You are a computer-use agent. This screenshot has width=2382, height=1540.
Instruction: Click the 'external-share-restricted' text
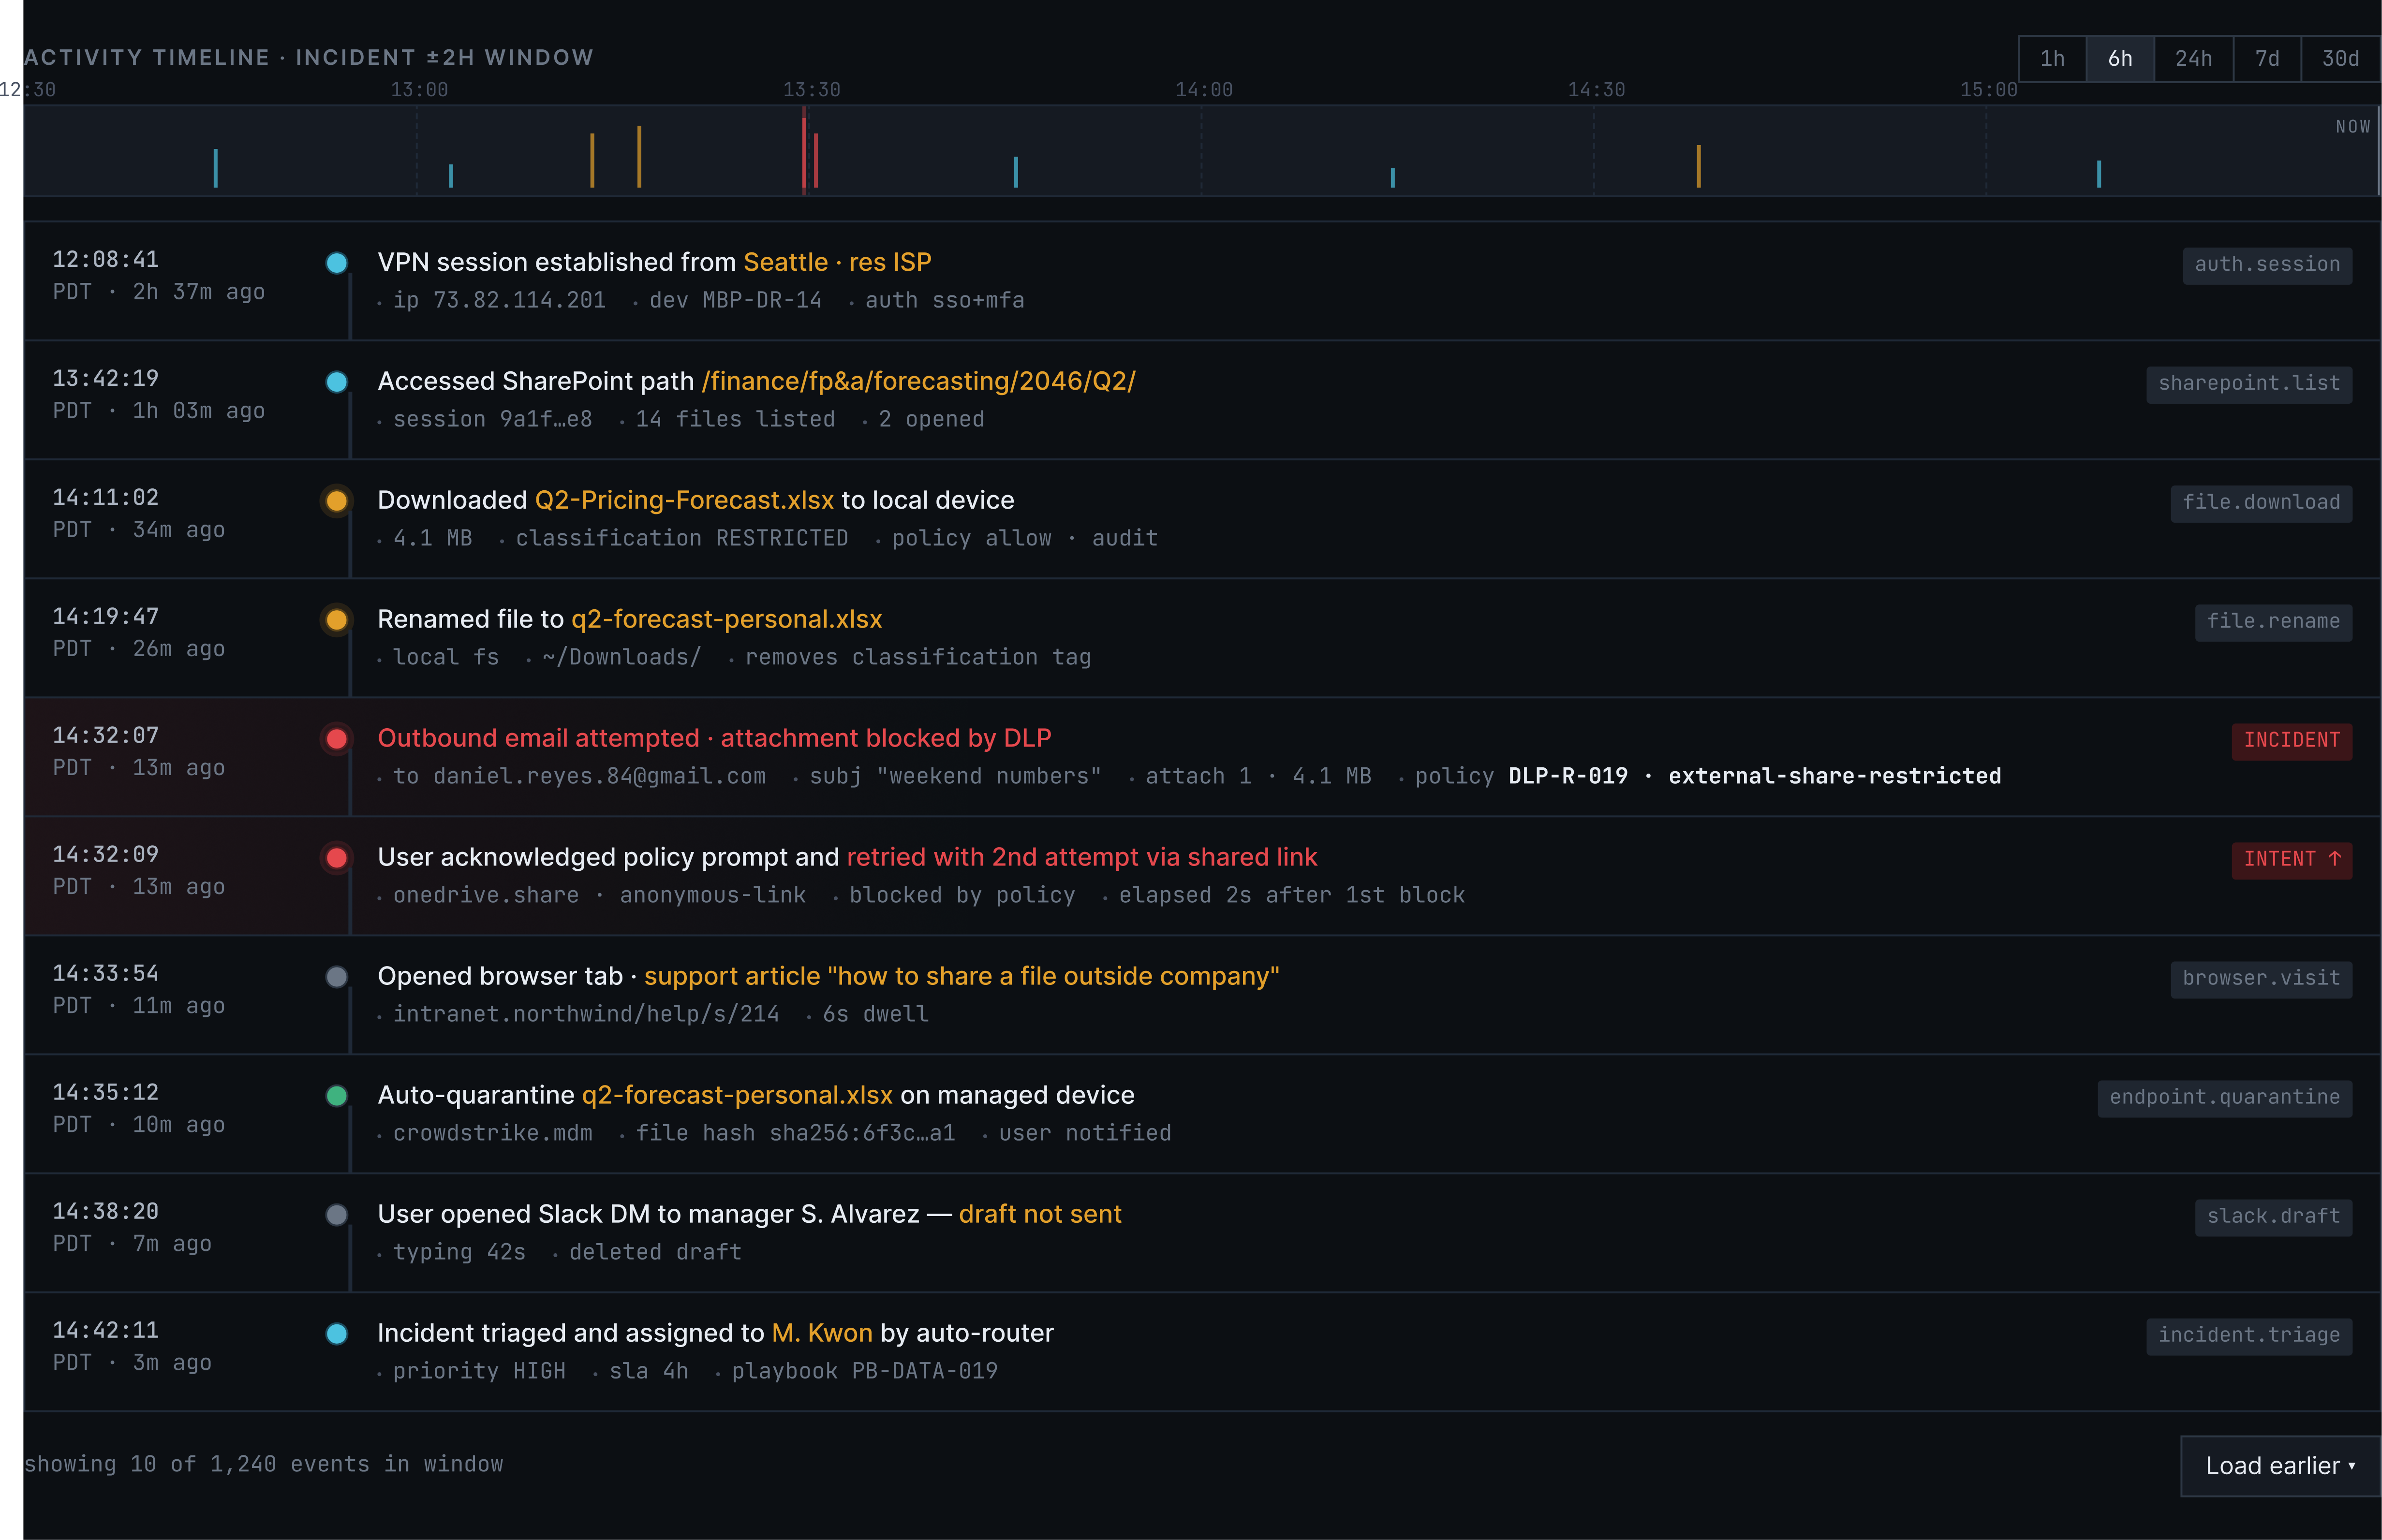click(1834, 777)
